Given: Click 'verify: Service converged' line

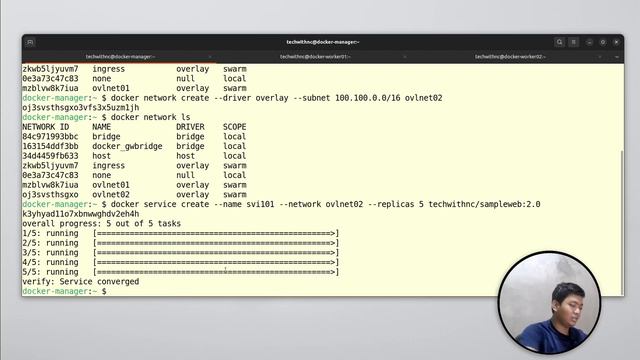Looking at the screenshot, I should click(x=81, y=282).
